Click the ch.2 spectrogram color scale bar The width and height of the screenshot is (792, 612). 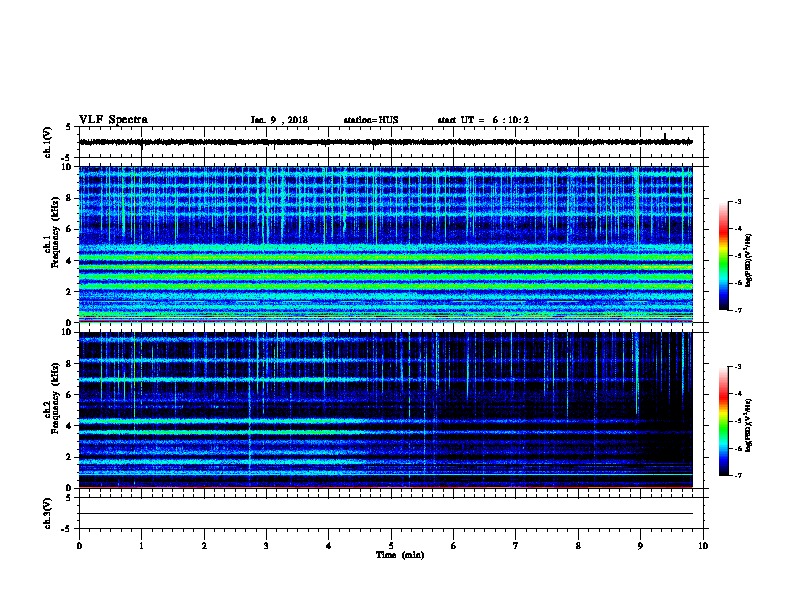(723, 421)
